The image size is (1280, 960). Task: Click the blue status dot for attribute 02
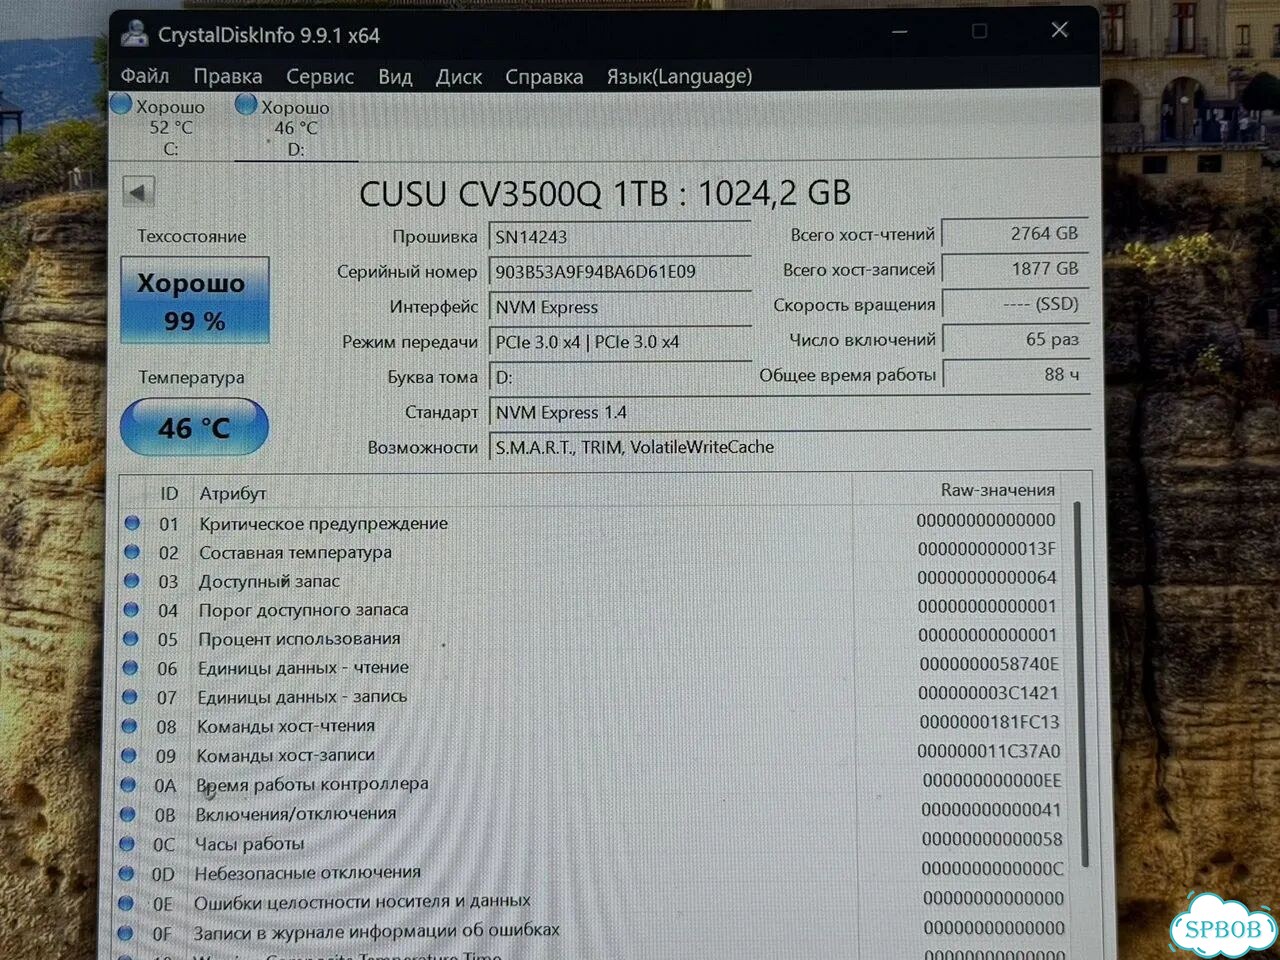click(131, 551)
